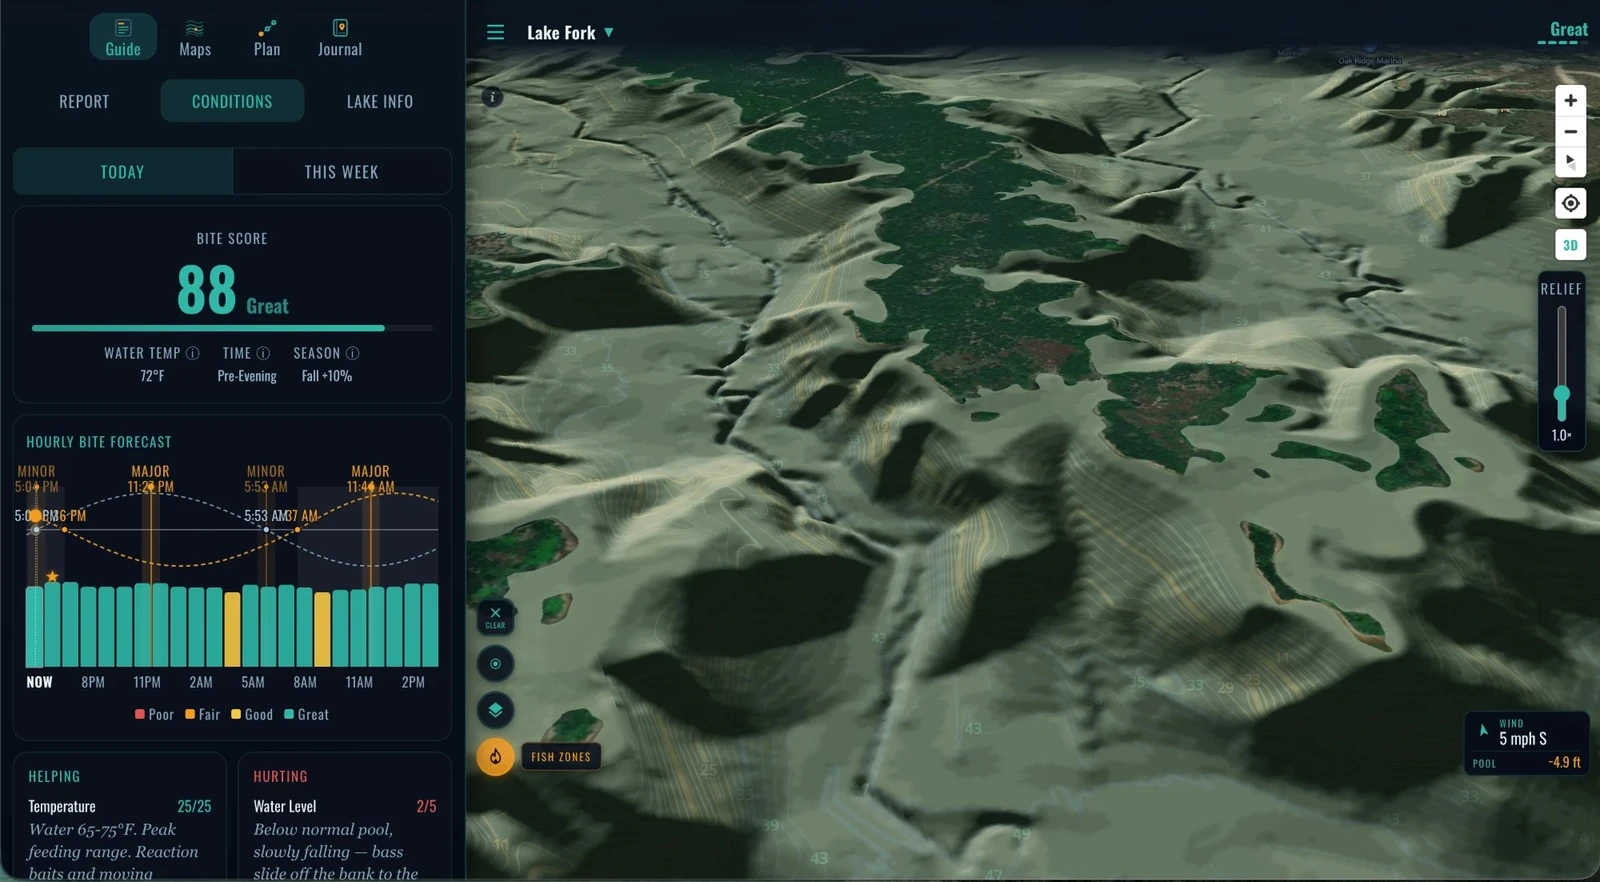The height and width of the screenshot is (882, 1600).
Task: Click the Wind 5 mph S widget
Action: pyautogui.click(x=1526, y=732)
